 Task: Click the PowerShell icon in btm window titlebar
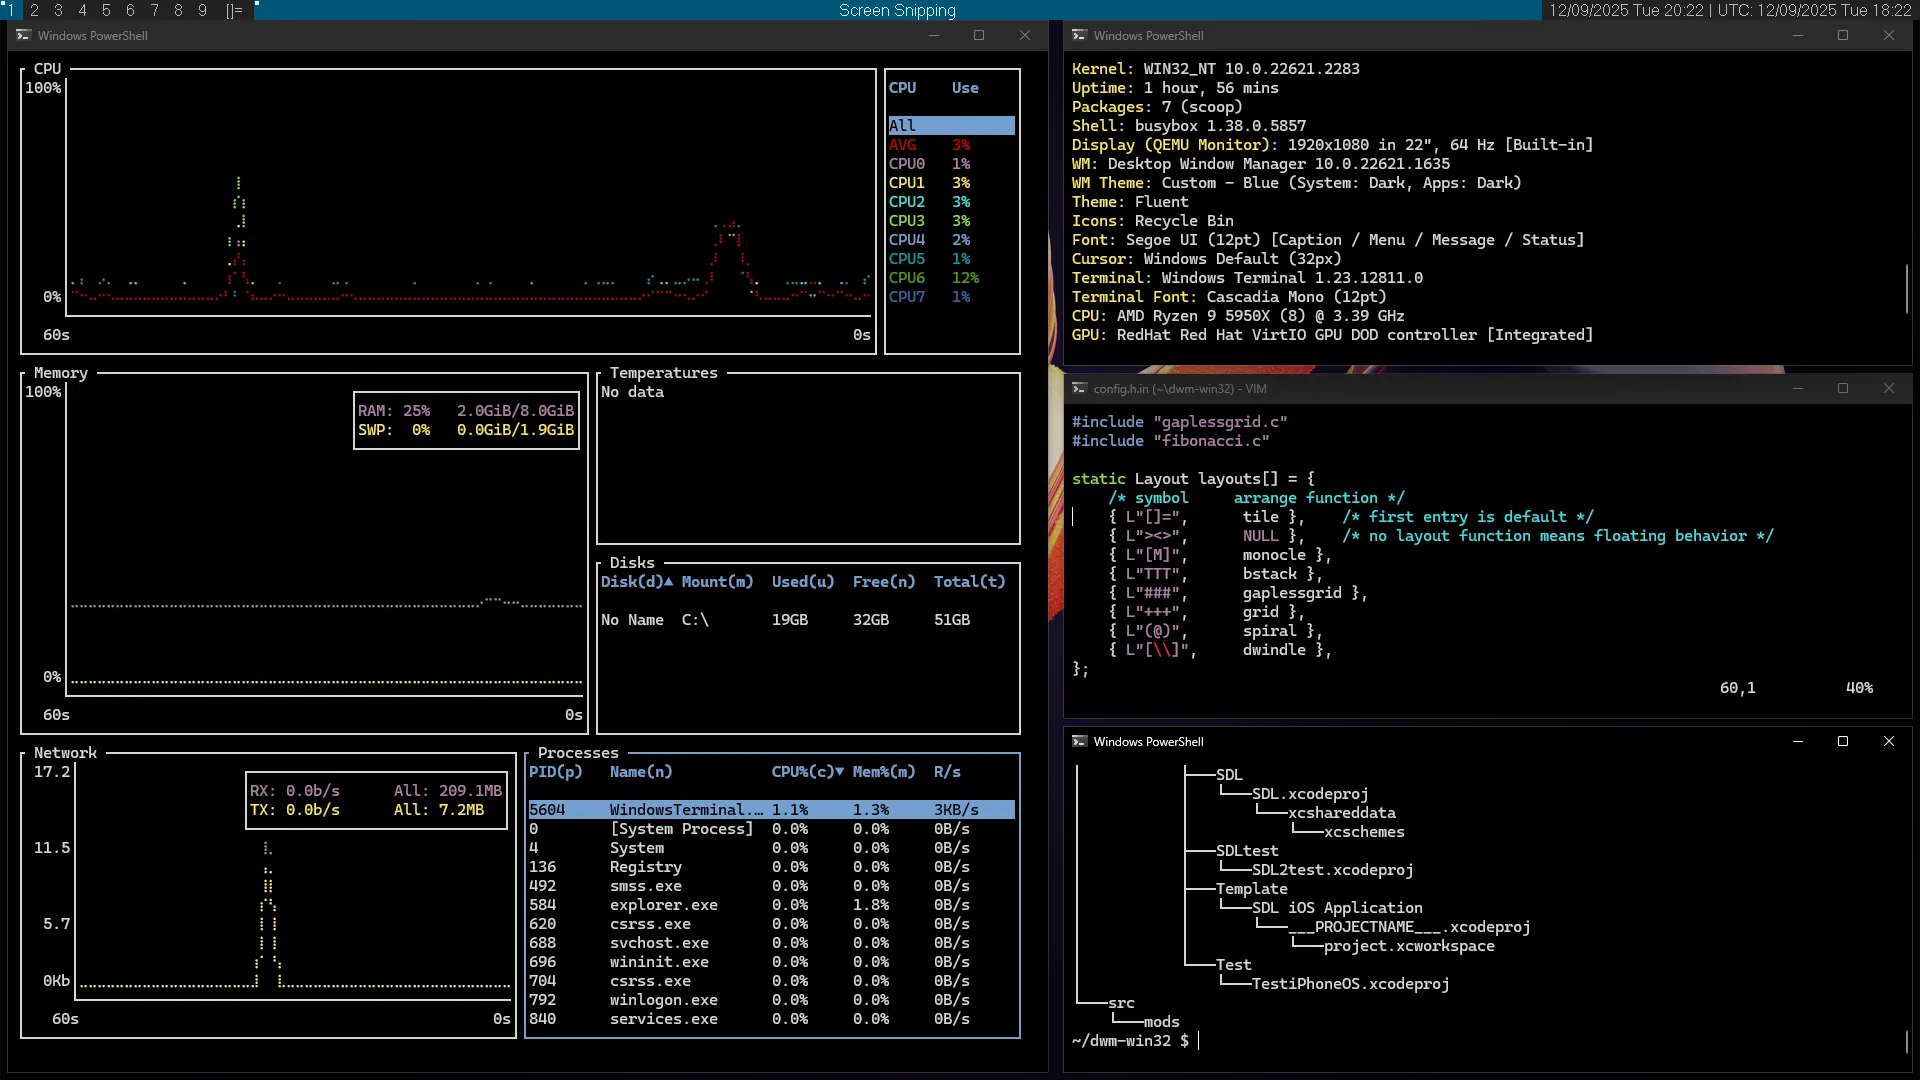(23, 35)
